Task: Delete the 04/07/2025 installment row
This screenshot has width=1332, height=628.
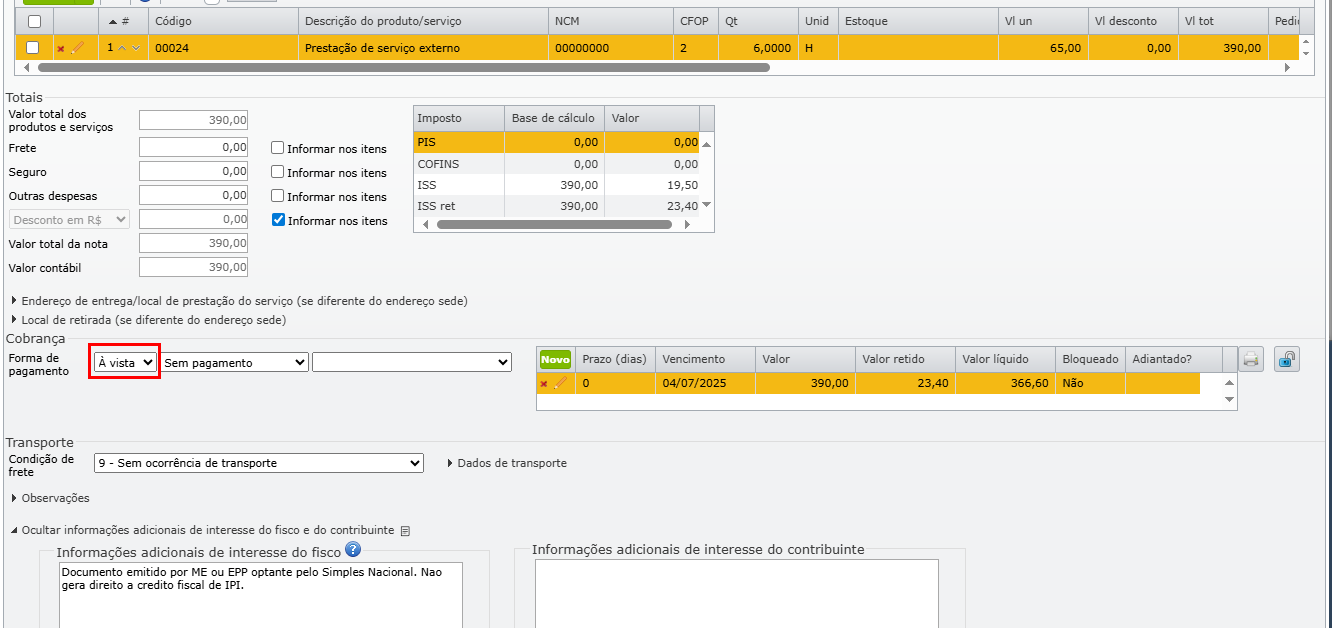Action: click(x=544, y=383)
